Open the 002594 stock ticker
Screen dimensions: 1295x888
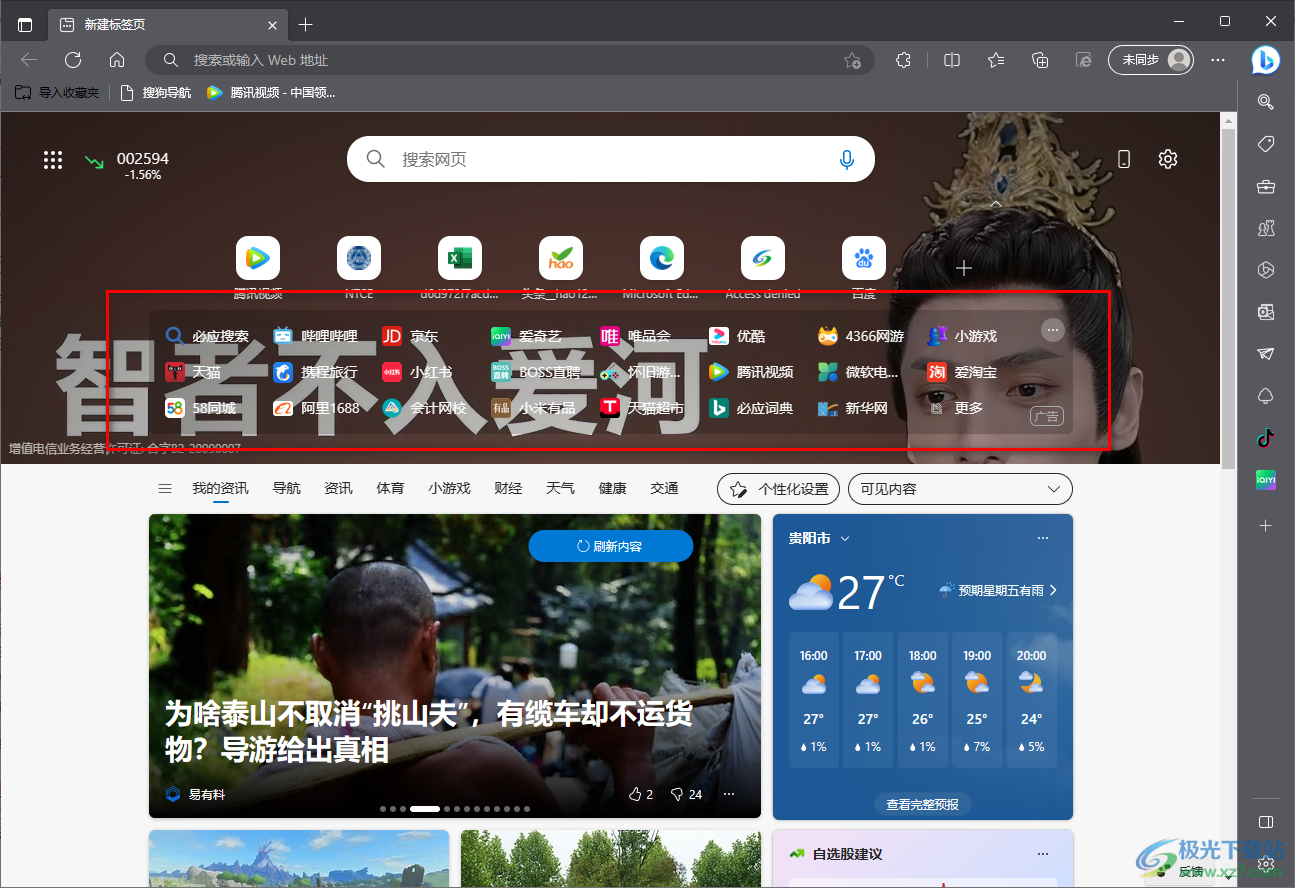(127, 165)
